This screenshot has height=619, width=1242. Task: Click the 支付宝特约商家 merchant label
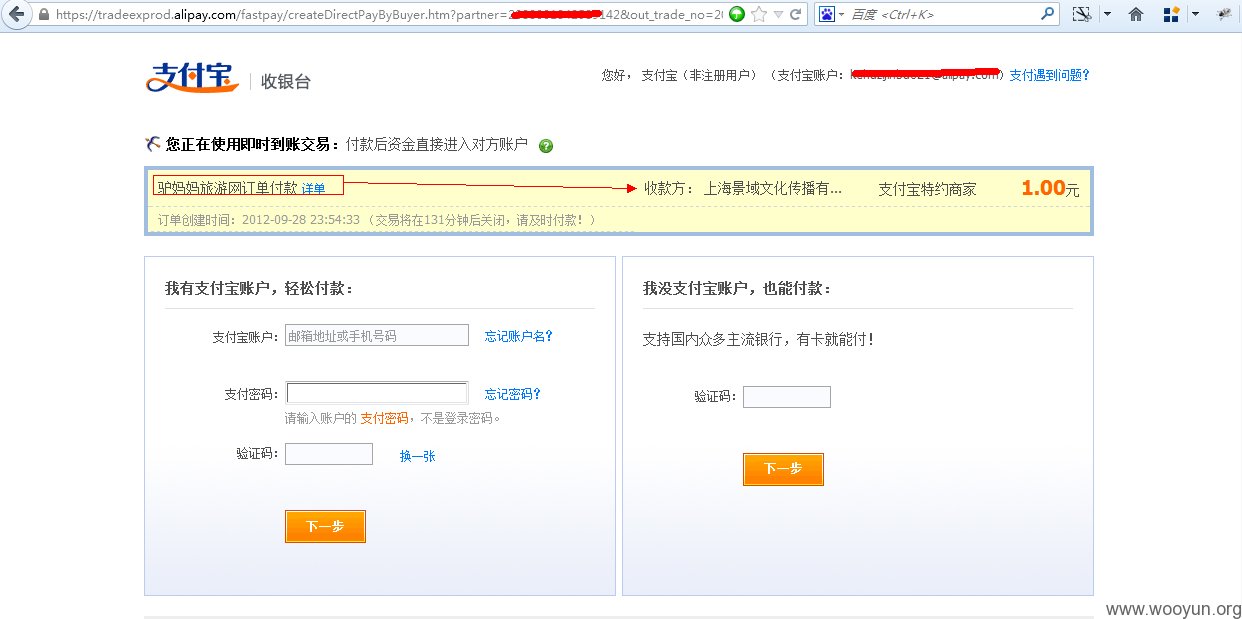point(927,189)
